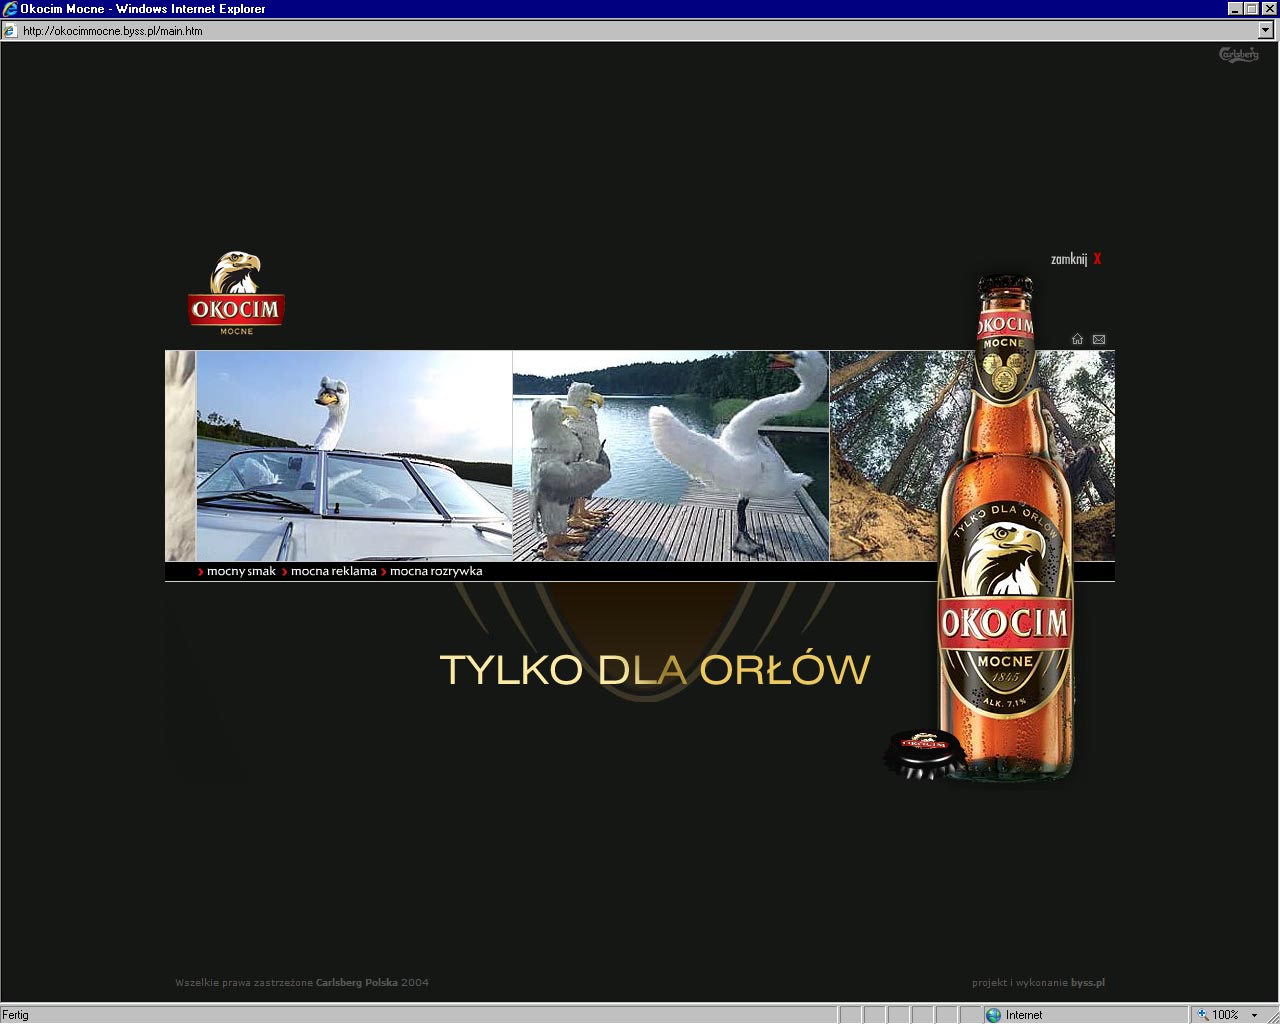This screenshot has width=1280, height=1024.
Task: Click the red X next to zamknij
Action: tap(1096, 258)
